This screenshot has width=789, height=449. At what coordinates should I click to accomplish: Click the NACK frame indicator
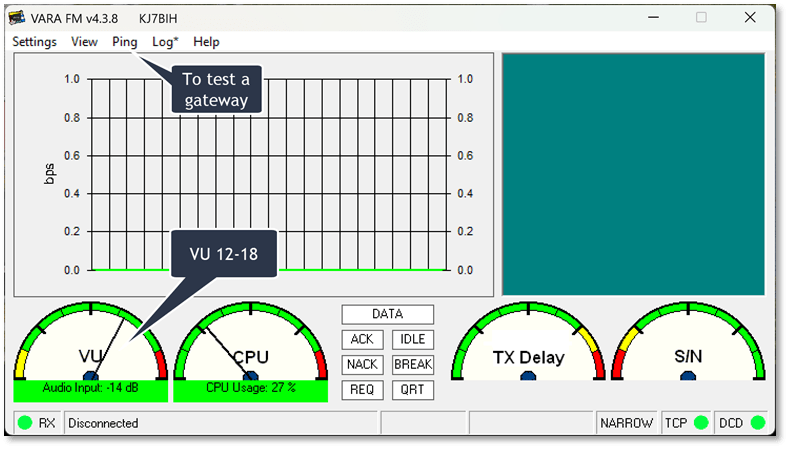(x=362, y=365)
